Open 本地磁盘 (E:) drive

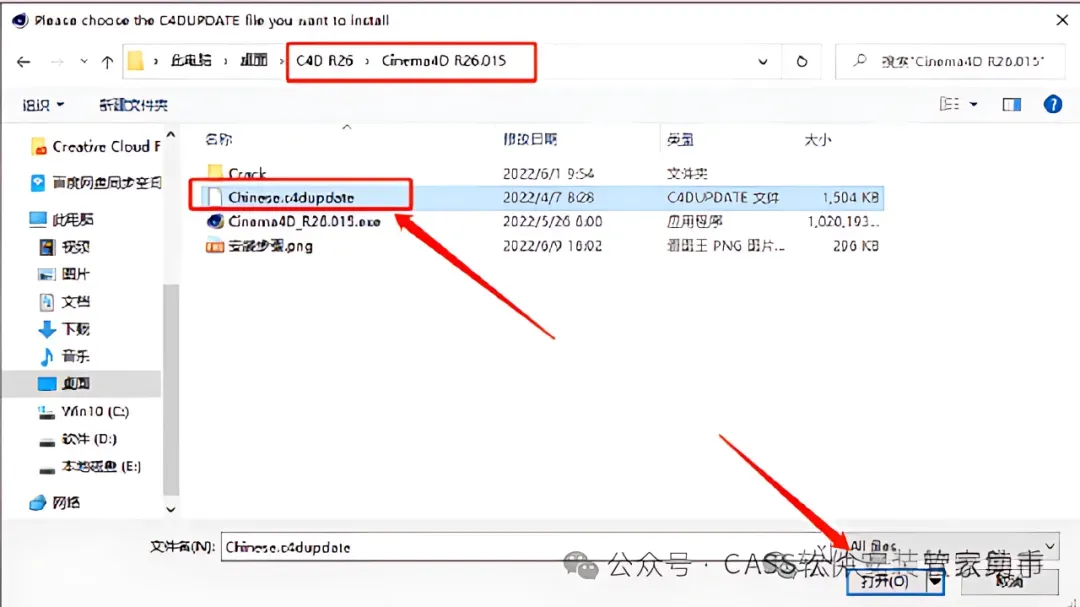tap(90, 466)
